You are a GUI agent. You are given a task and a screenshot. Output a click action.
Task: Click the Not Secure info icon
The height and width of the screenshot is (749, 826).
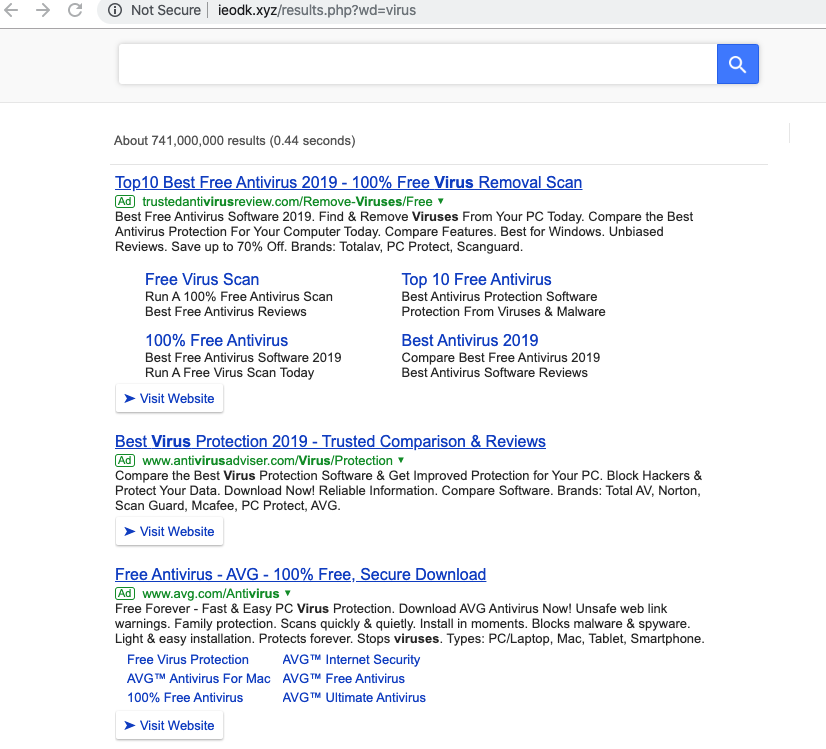[x=114, y=10]
